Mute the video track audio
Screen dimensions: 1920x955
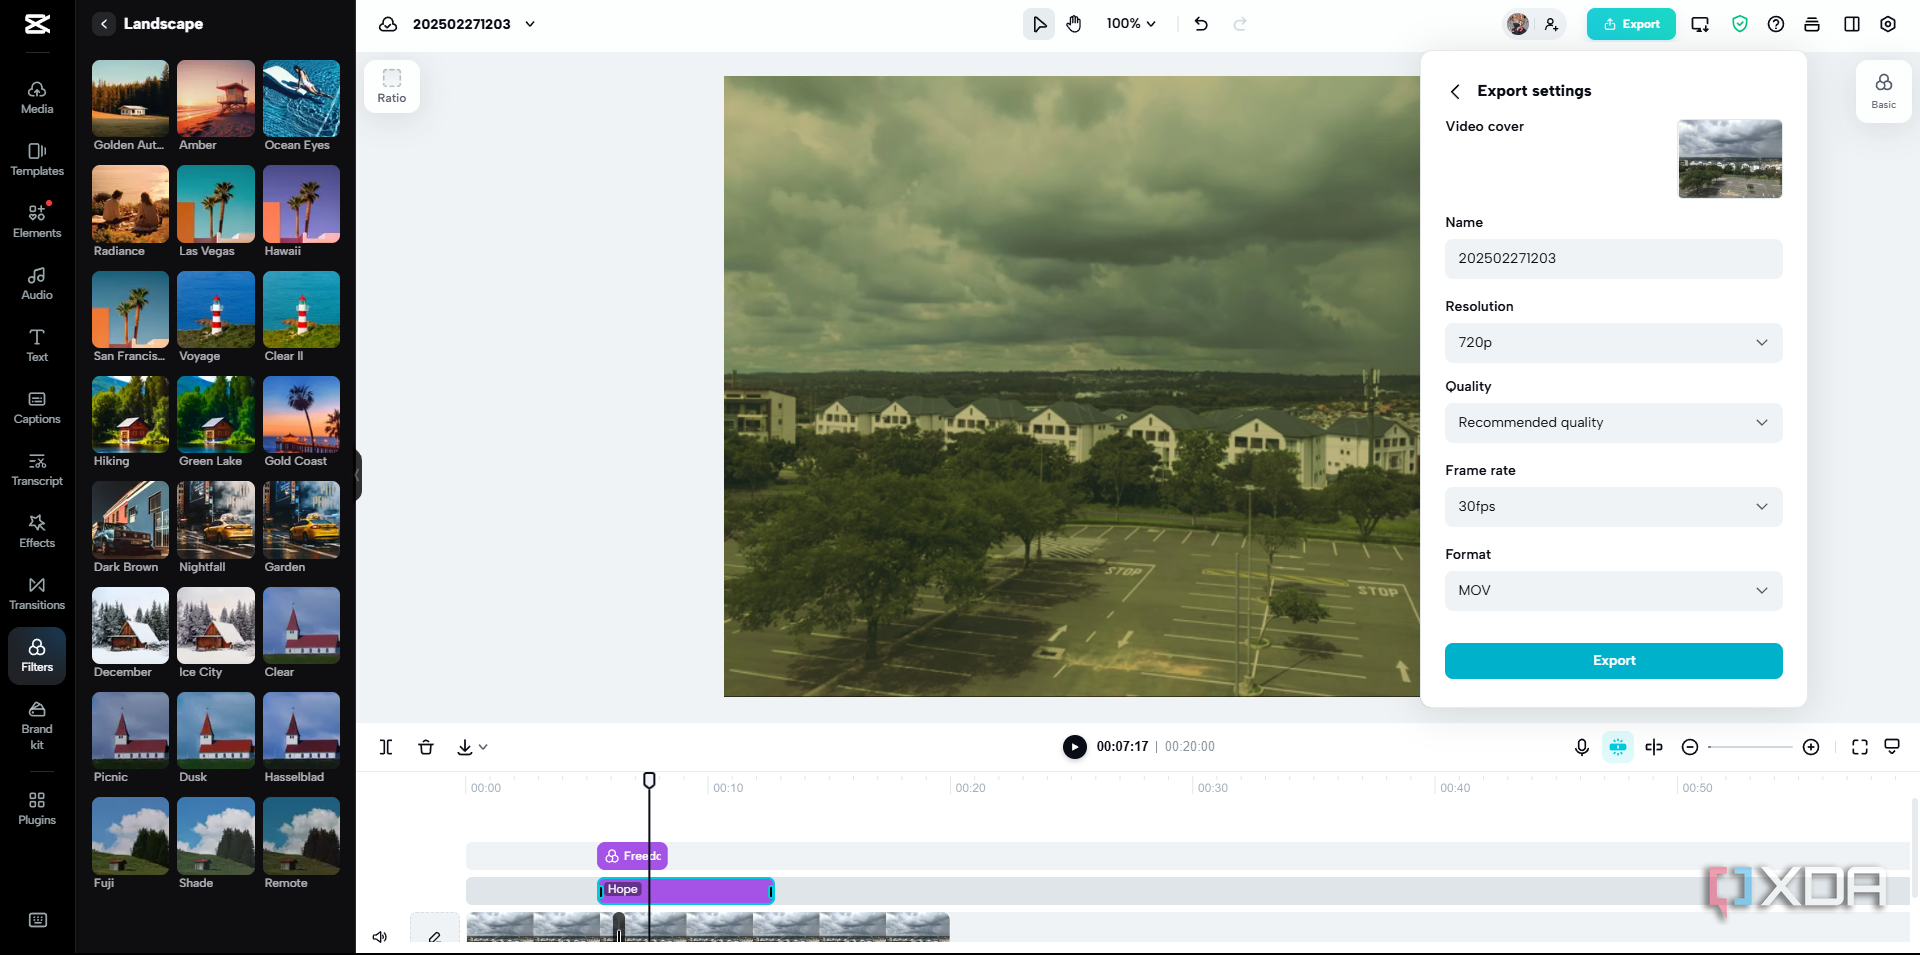(380, 937)
